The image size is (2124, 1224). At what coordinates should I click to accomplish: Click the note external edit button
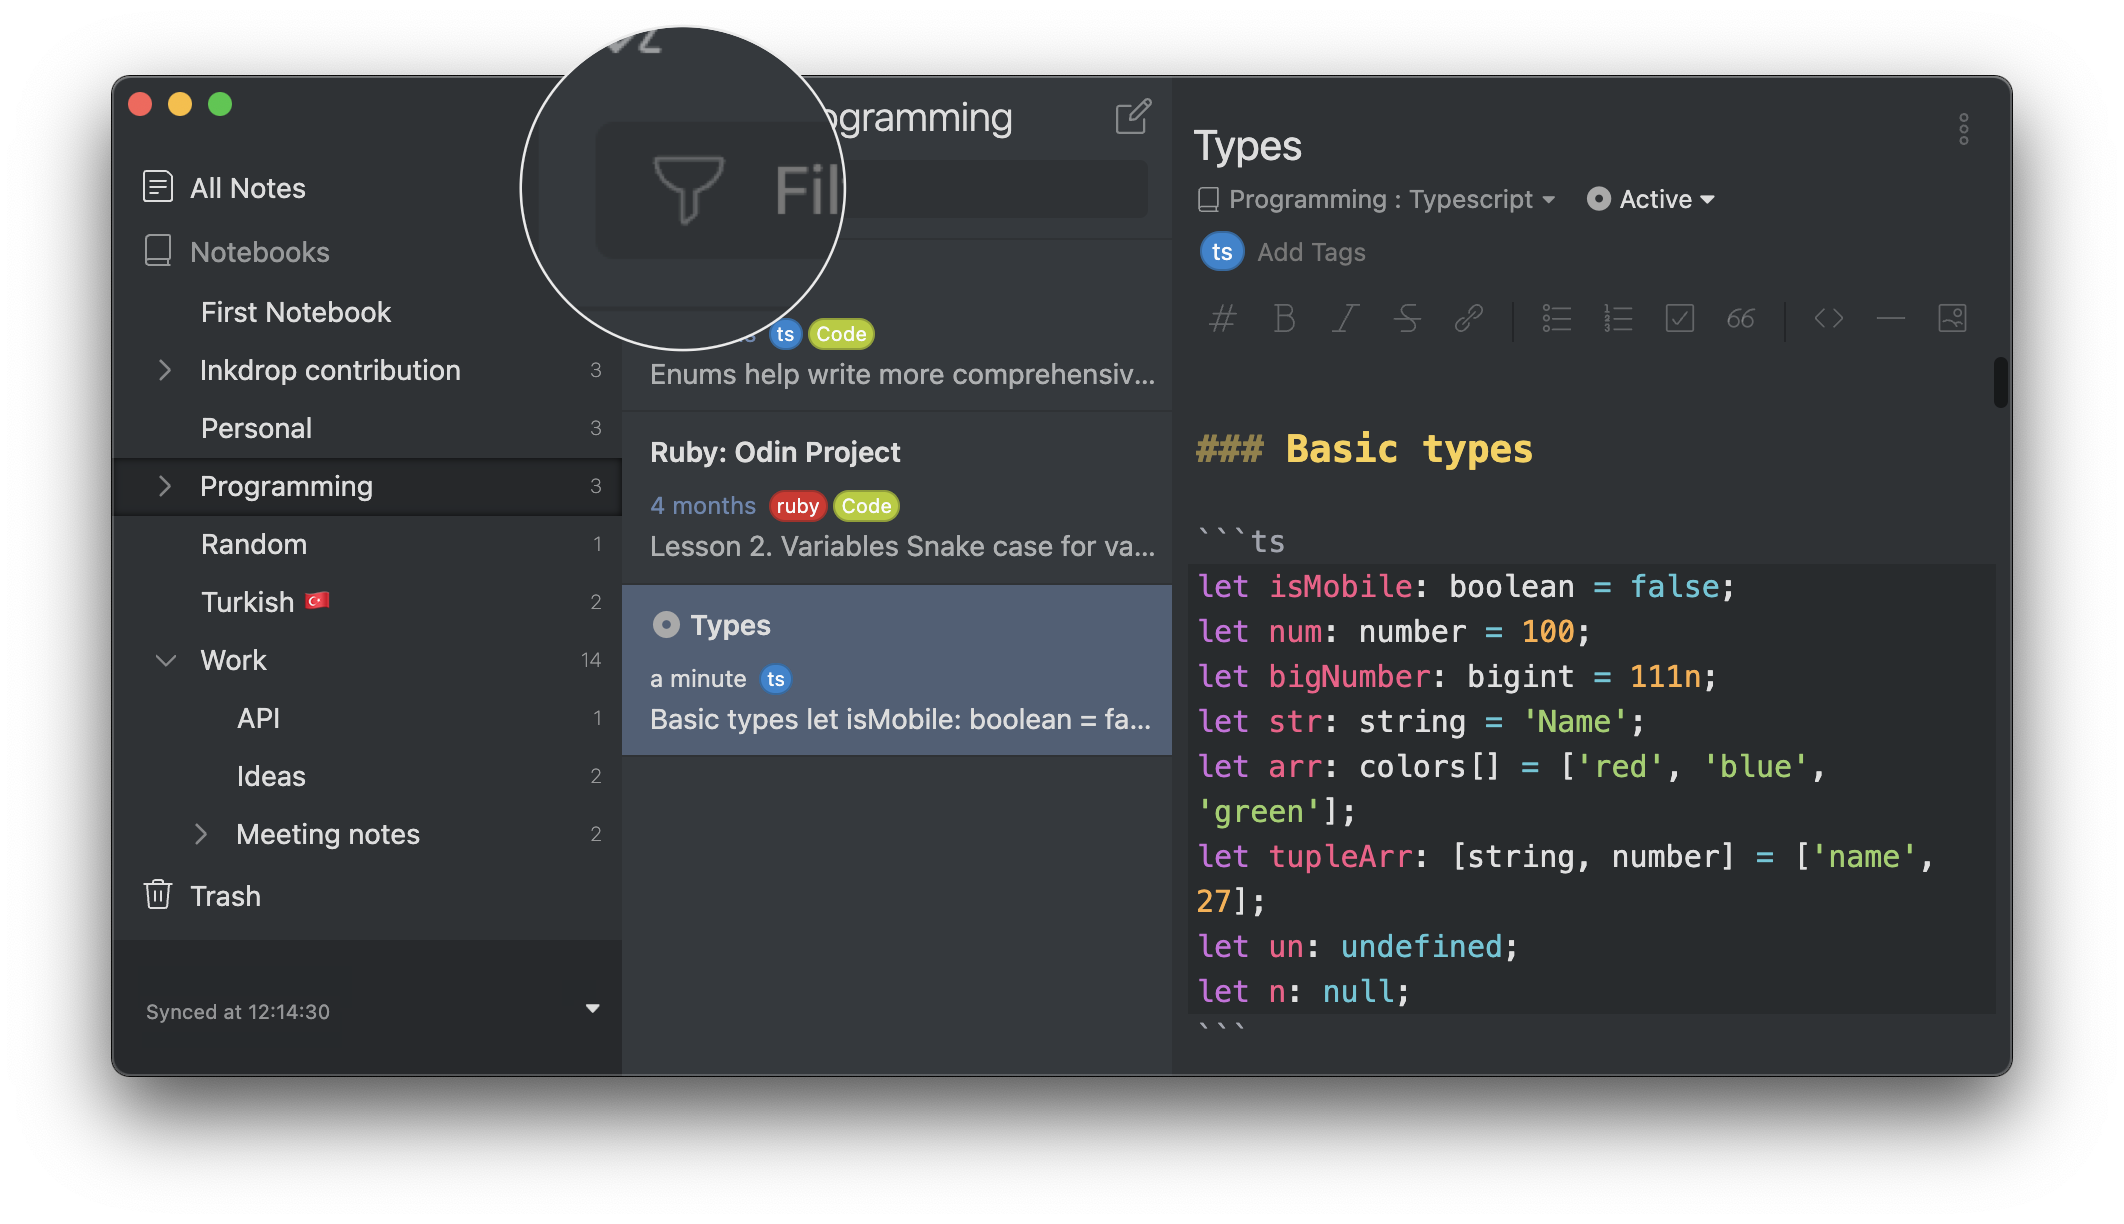1133,117
